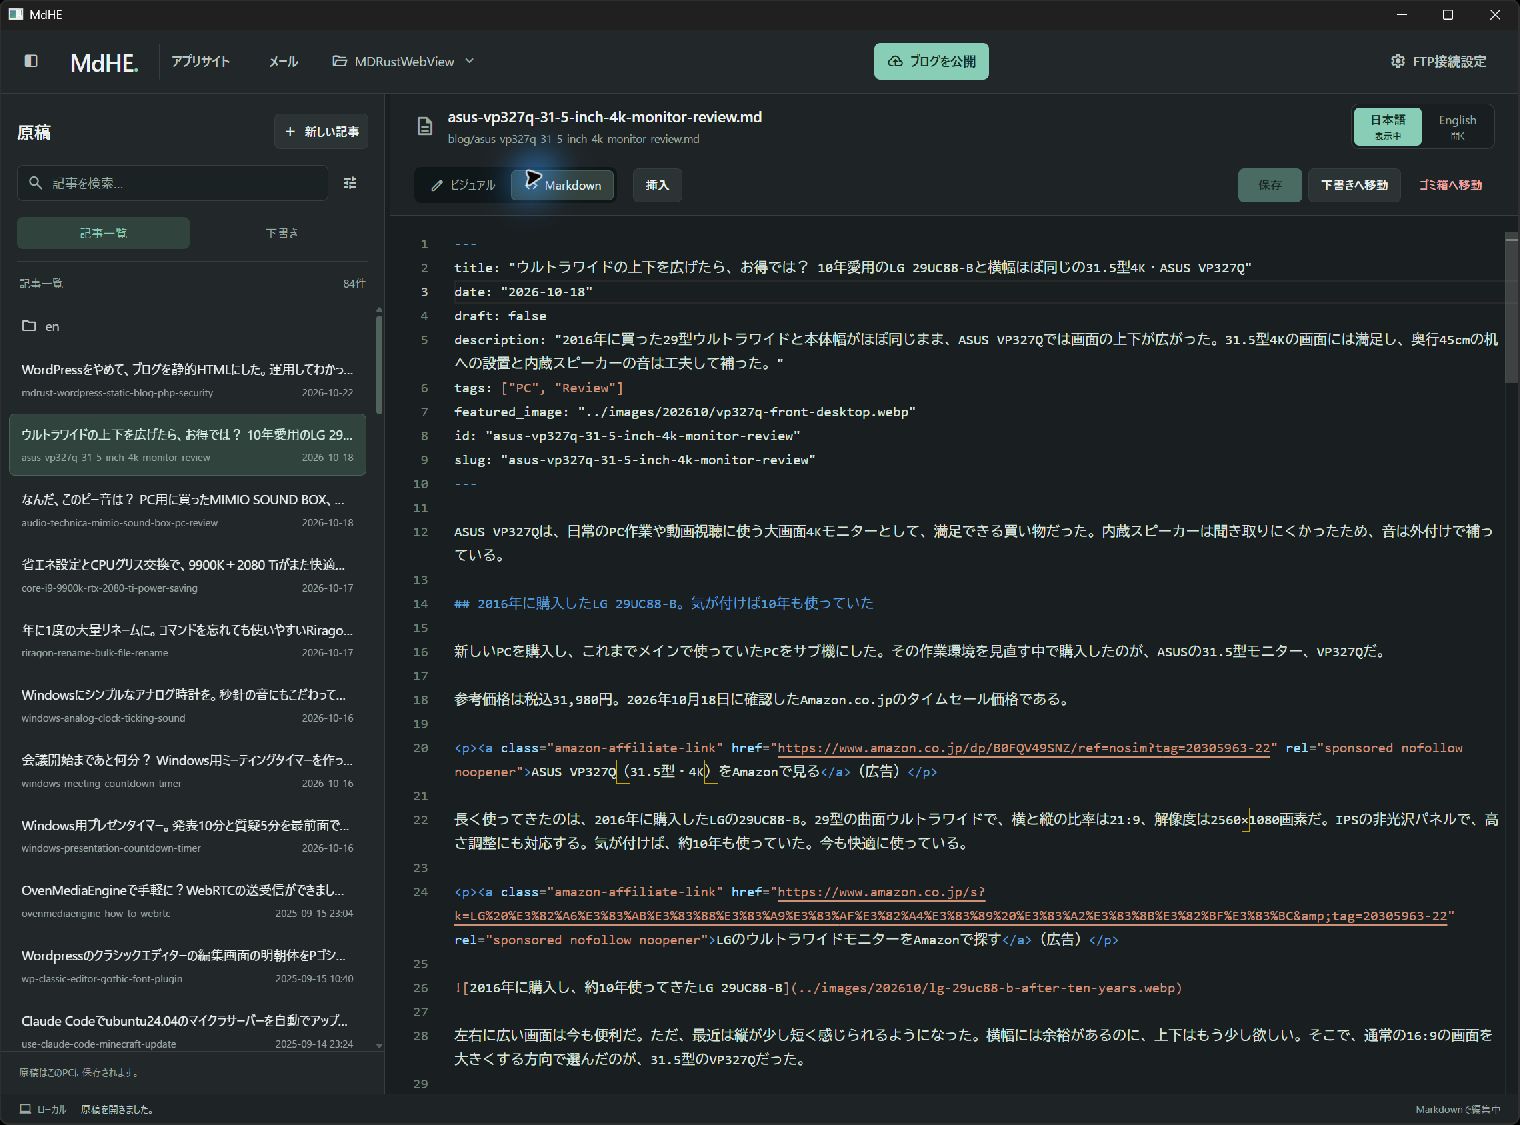Open the Claude Code ubuntu24.04 article
Screen dimensions: 1520x1125
coord(187,1030)
